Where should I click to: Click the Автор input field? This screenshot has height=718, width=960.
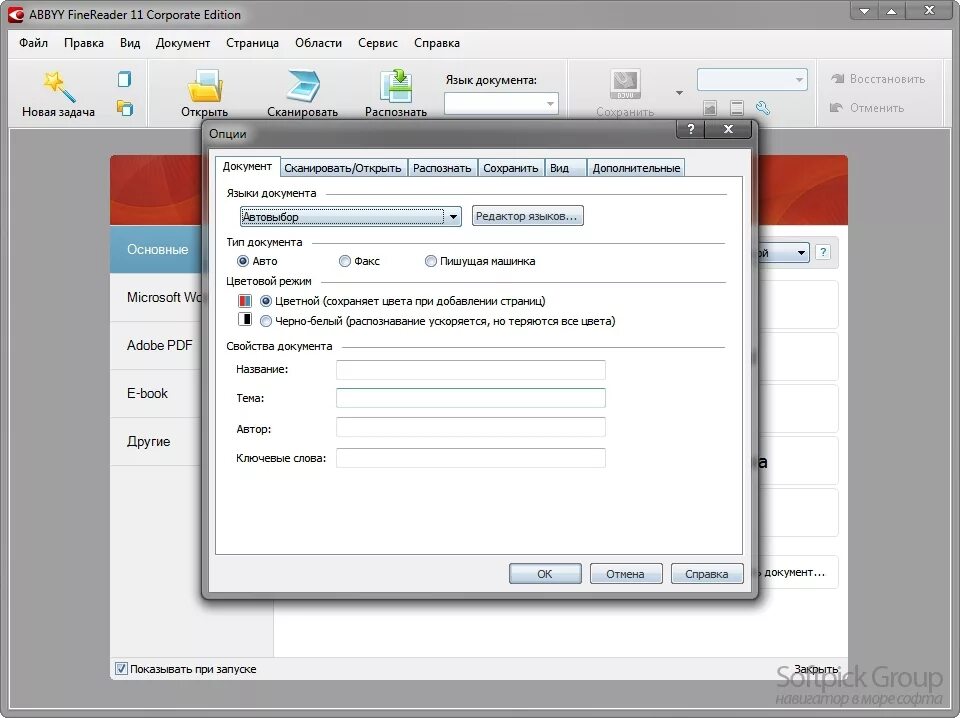pyautogui.click(x=470, y=427)
